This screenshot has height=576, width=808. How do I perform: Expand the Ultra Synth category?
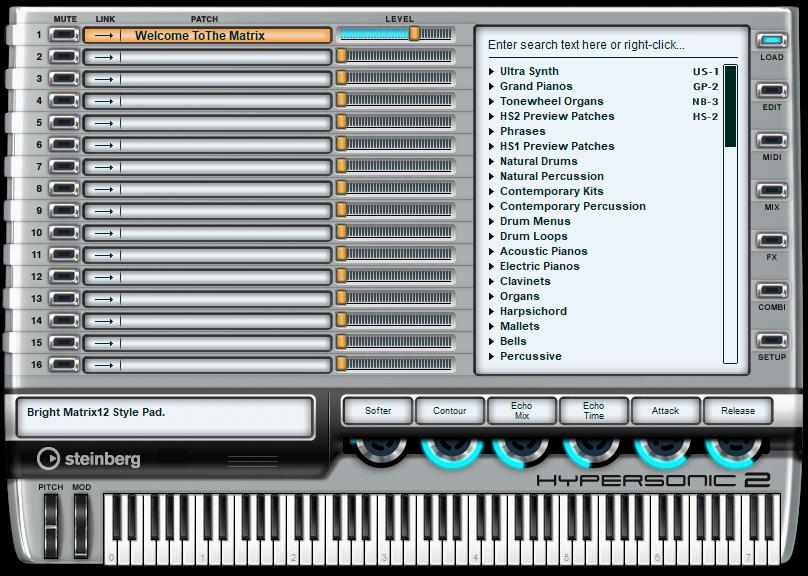click(492, 72)
